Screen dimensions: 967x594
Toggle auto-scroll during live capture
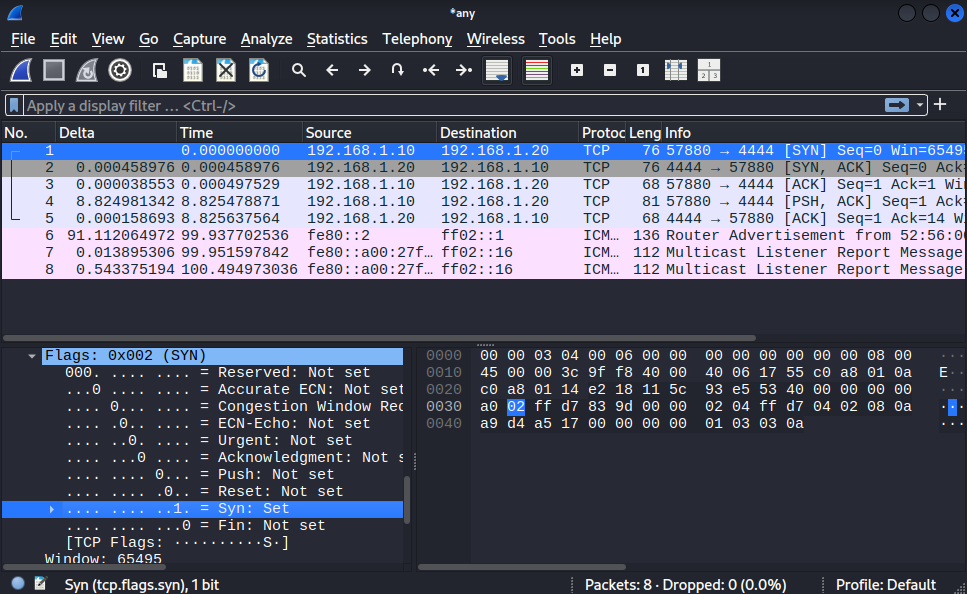(497, 70)
